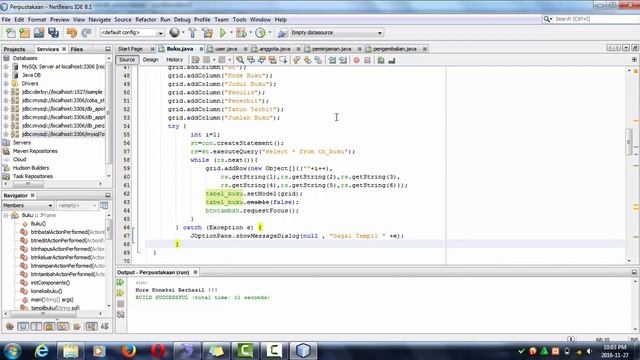Toggle Show Inherited Members filter in Navigator
Screen dimensions: 640x360
click(10, 326)
